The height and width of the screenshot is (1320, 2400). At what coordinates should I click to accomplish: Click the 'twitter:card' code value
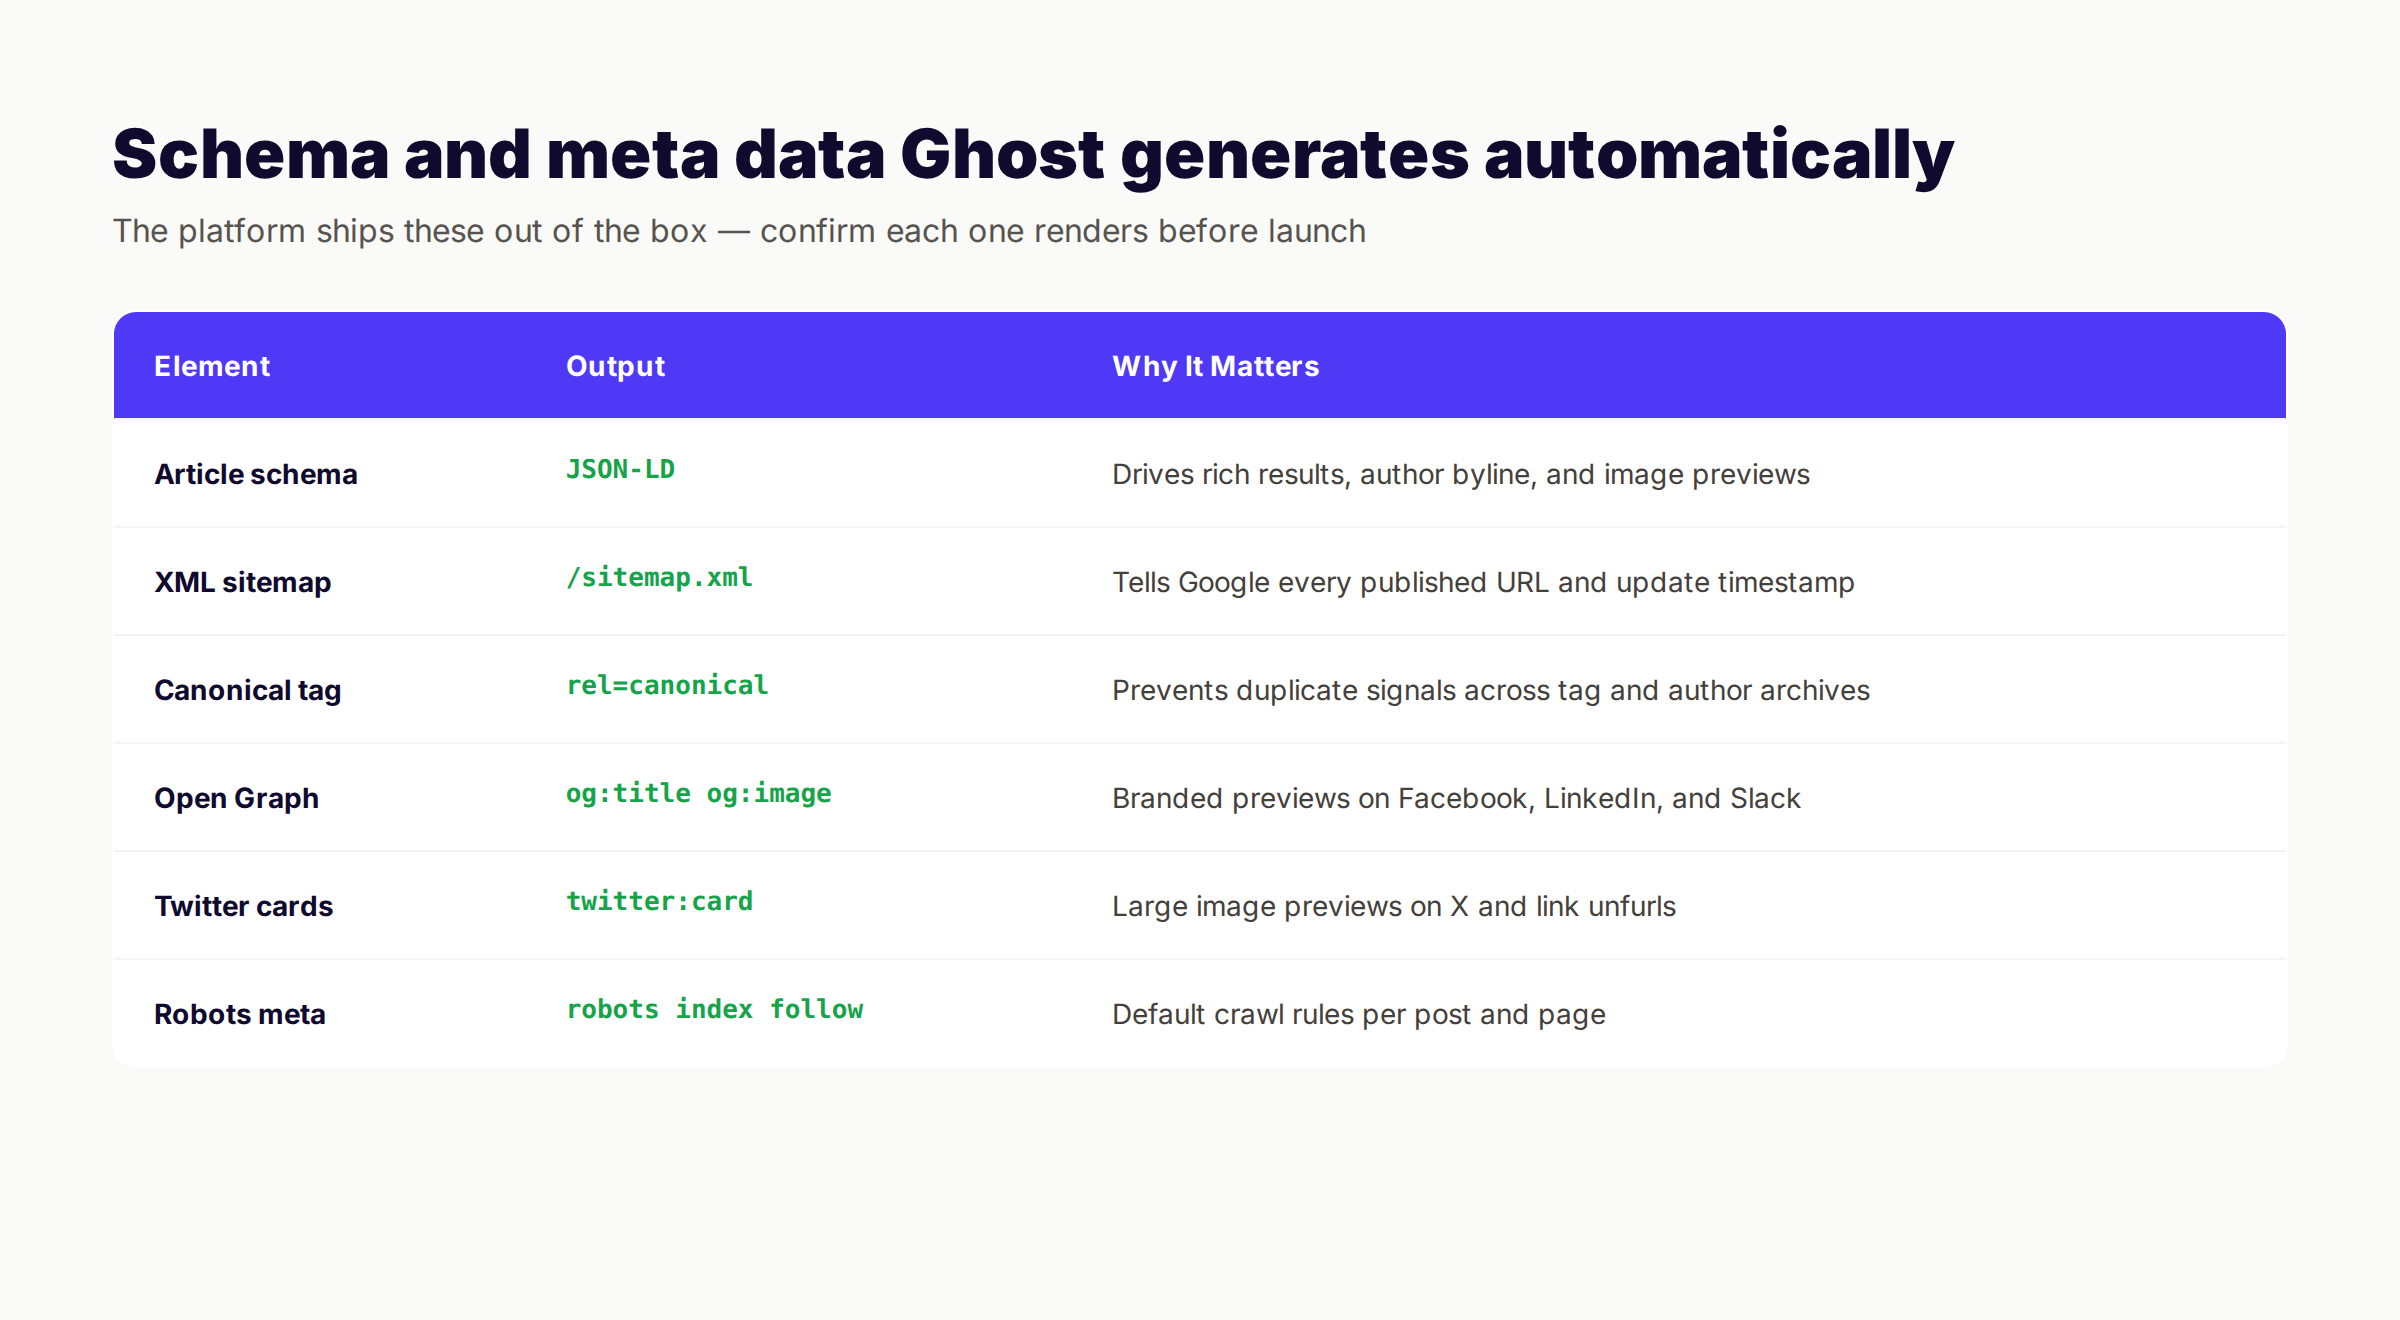[x=659, y=901]
